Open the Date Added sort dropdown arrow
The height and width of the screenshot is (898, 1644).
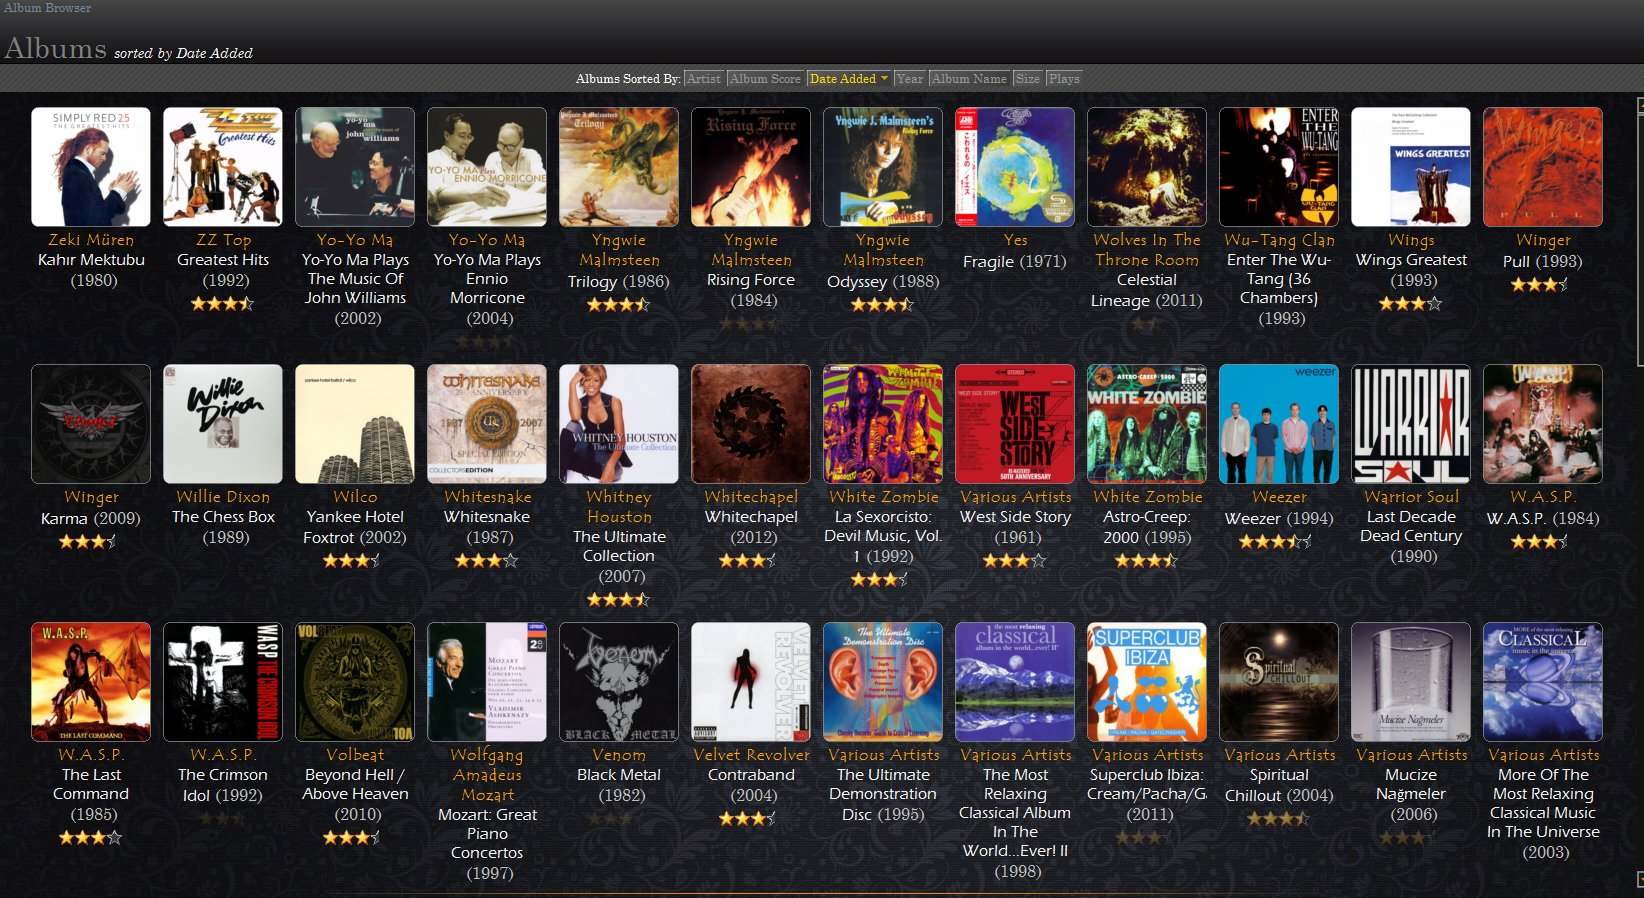coord(884,79)
